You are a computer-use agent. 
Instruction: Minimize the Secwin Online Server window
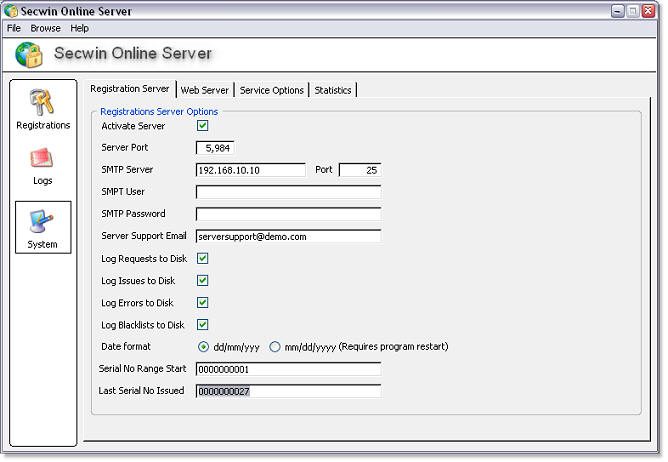click(618, 11)
